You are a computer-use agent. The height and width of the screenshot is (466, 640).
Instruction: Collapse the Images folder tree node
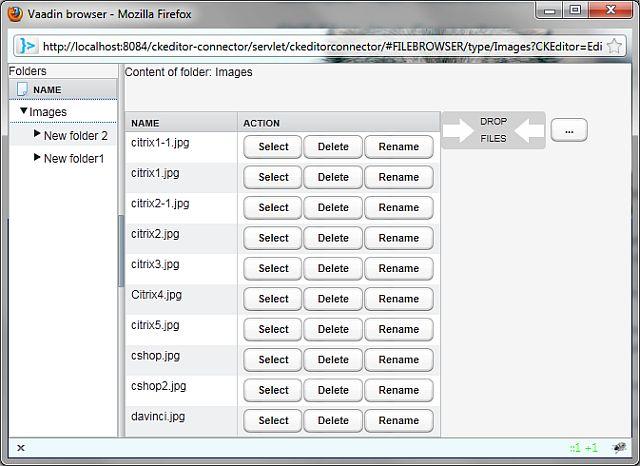pos(24,111)
